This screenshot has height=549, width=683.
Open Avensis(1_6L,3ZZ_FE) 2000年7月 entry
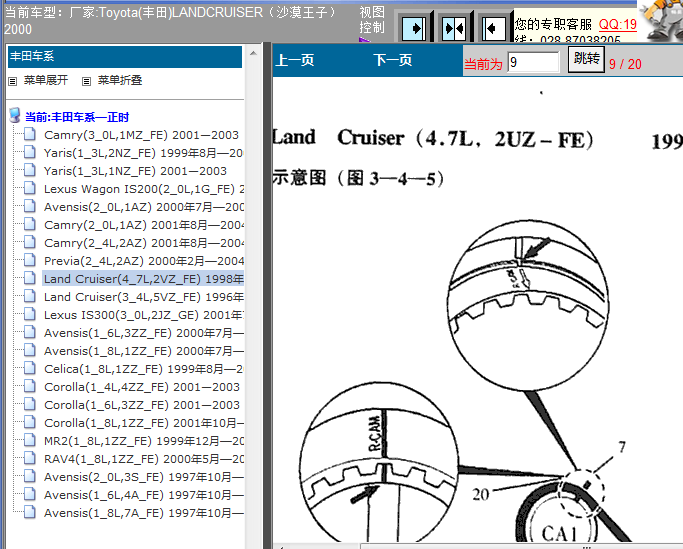point(143,333)
